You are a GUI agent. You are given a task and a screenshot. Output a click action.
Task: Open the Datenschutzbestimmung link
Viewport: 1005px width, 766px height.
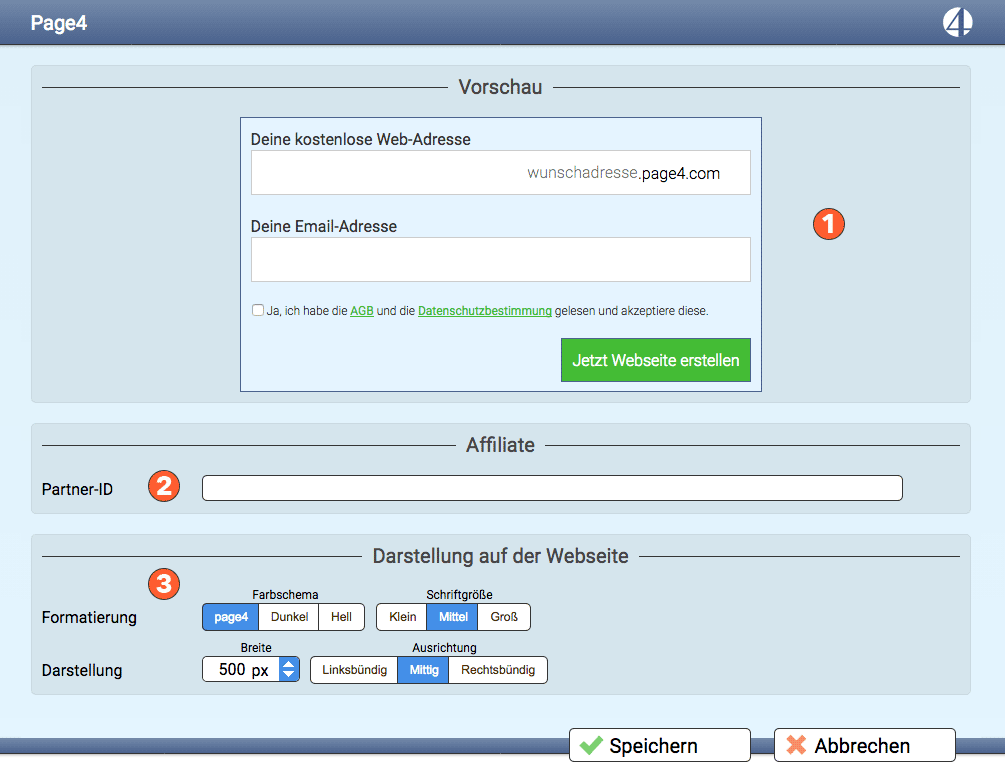[x=485, y=311]
